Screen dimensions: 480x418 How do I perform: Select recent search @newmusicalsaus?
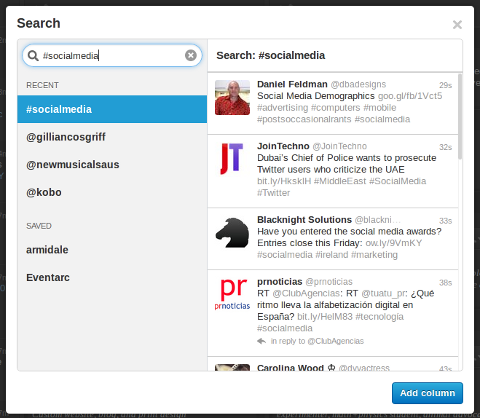point(112,164)
